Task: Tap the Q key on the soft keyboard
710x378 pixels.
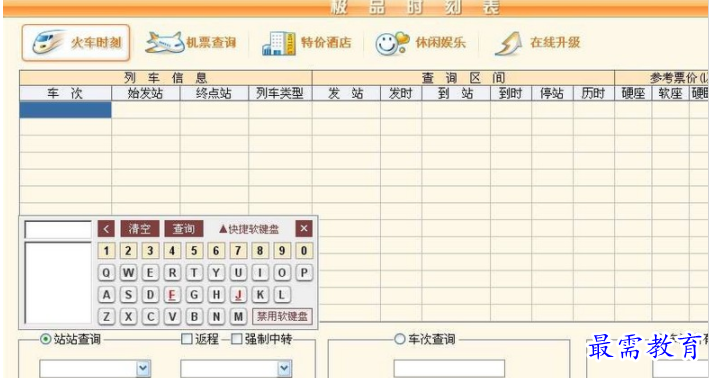Action: point(106,273)
